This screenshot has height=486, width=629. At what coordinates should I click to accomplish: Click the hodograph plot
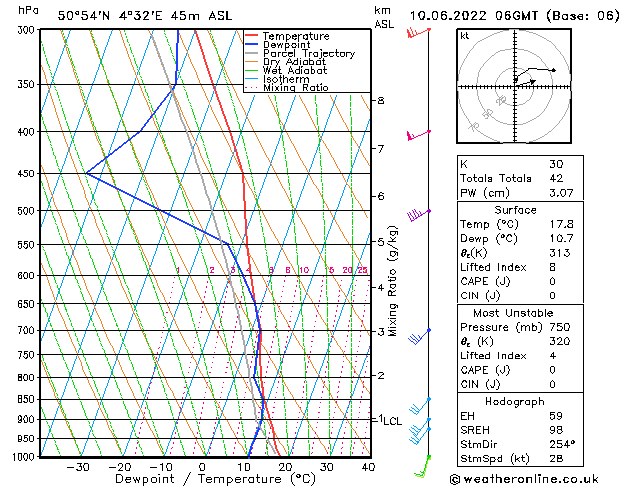(514, 86)
